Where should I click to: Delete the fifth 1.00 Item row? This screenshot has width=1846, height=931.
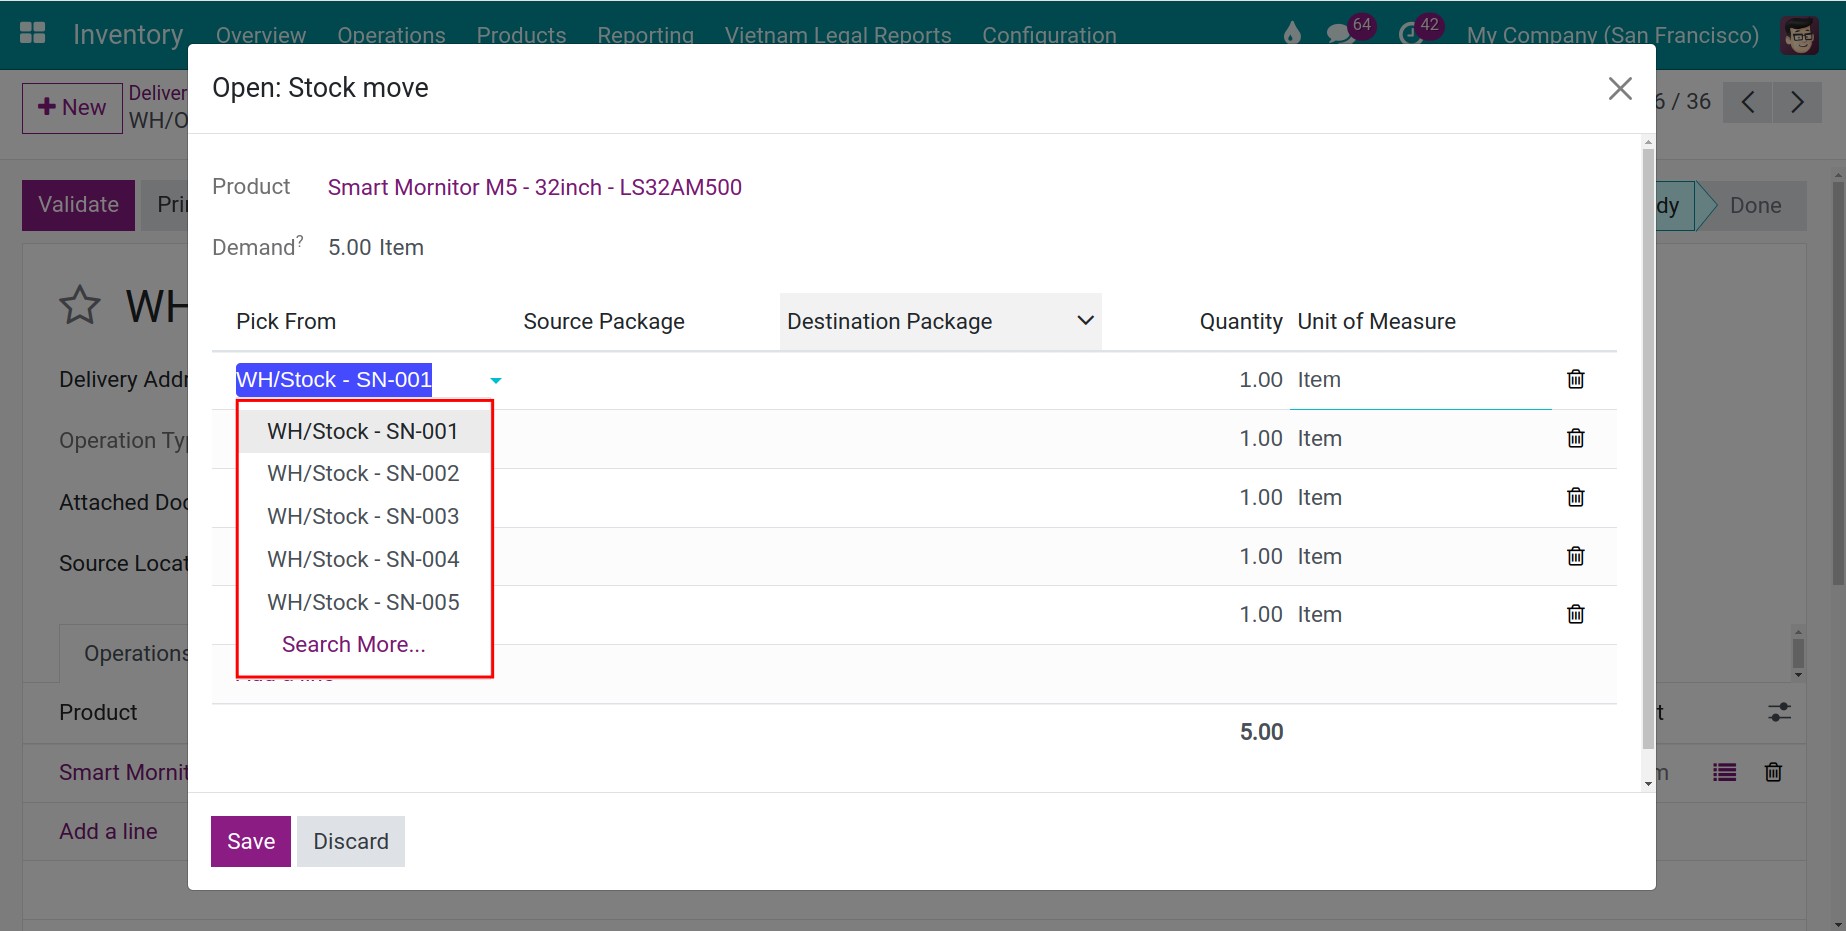point(1575,614)
